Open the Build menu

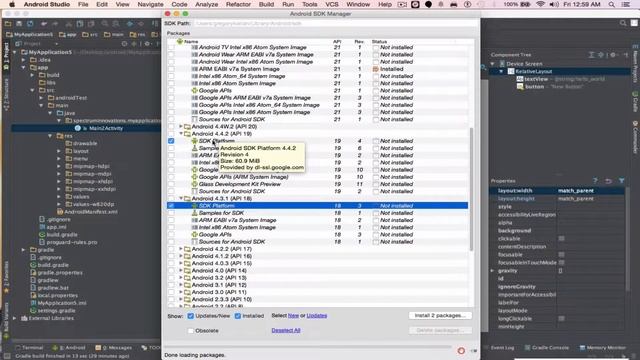tap(266, 4)
